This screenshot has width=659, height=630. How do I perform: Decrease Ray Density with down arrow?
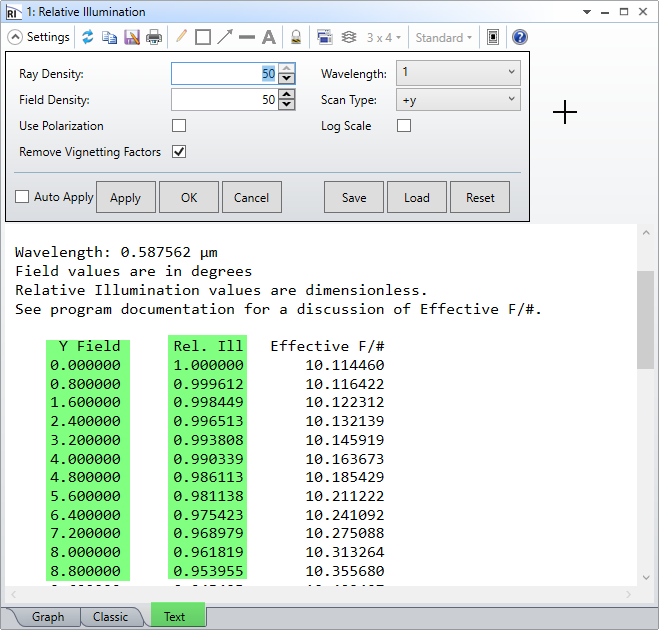pos(287,79)
